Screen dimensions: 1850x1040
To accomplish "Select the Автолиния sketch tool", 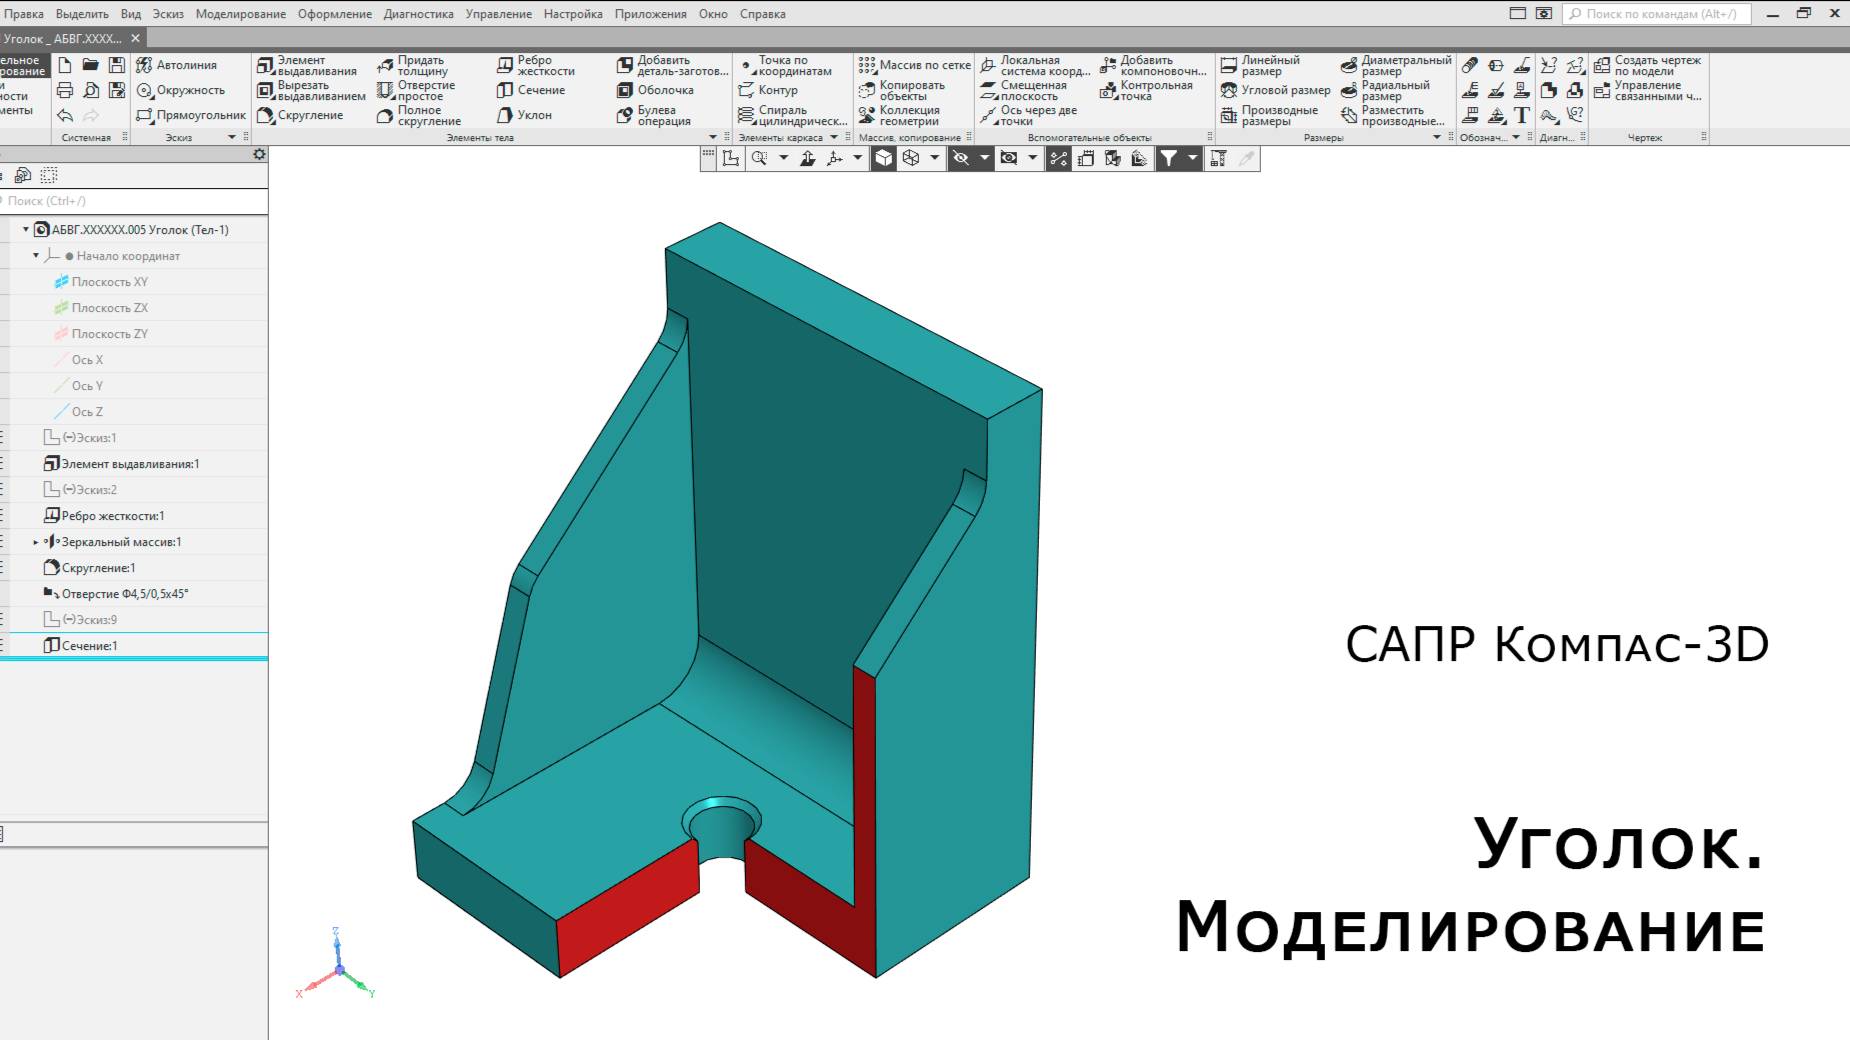I will click(186, 64).
